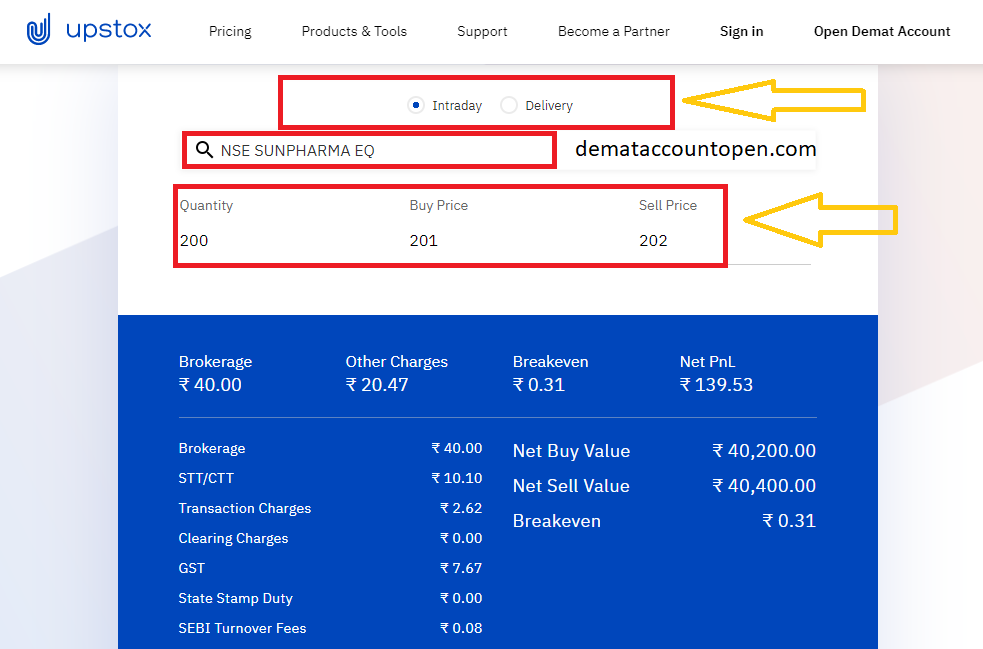
Task: Click the Sign in link
Action: pos(742,31)
